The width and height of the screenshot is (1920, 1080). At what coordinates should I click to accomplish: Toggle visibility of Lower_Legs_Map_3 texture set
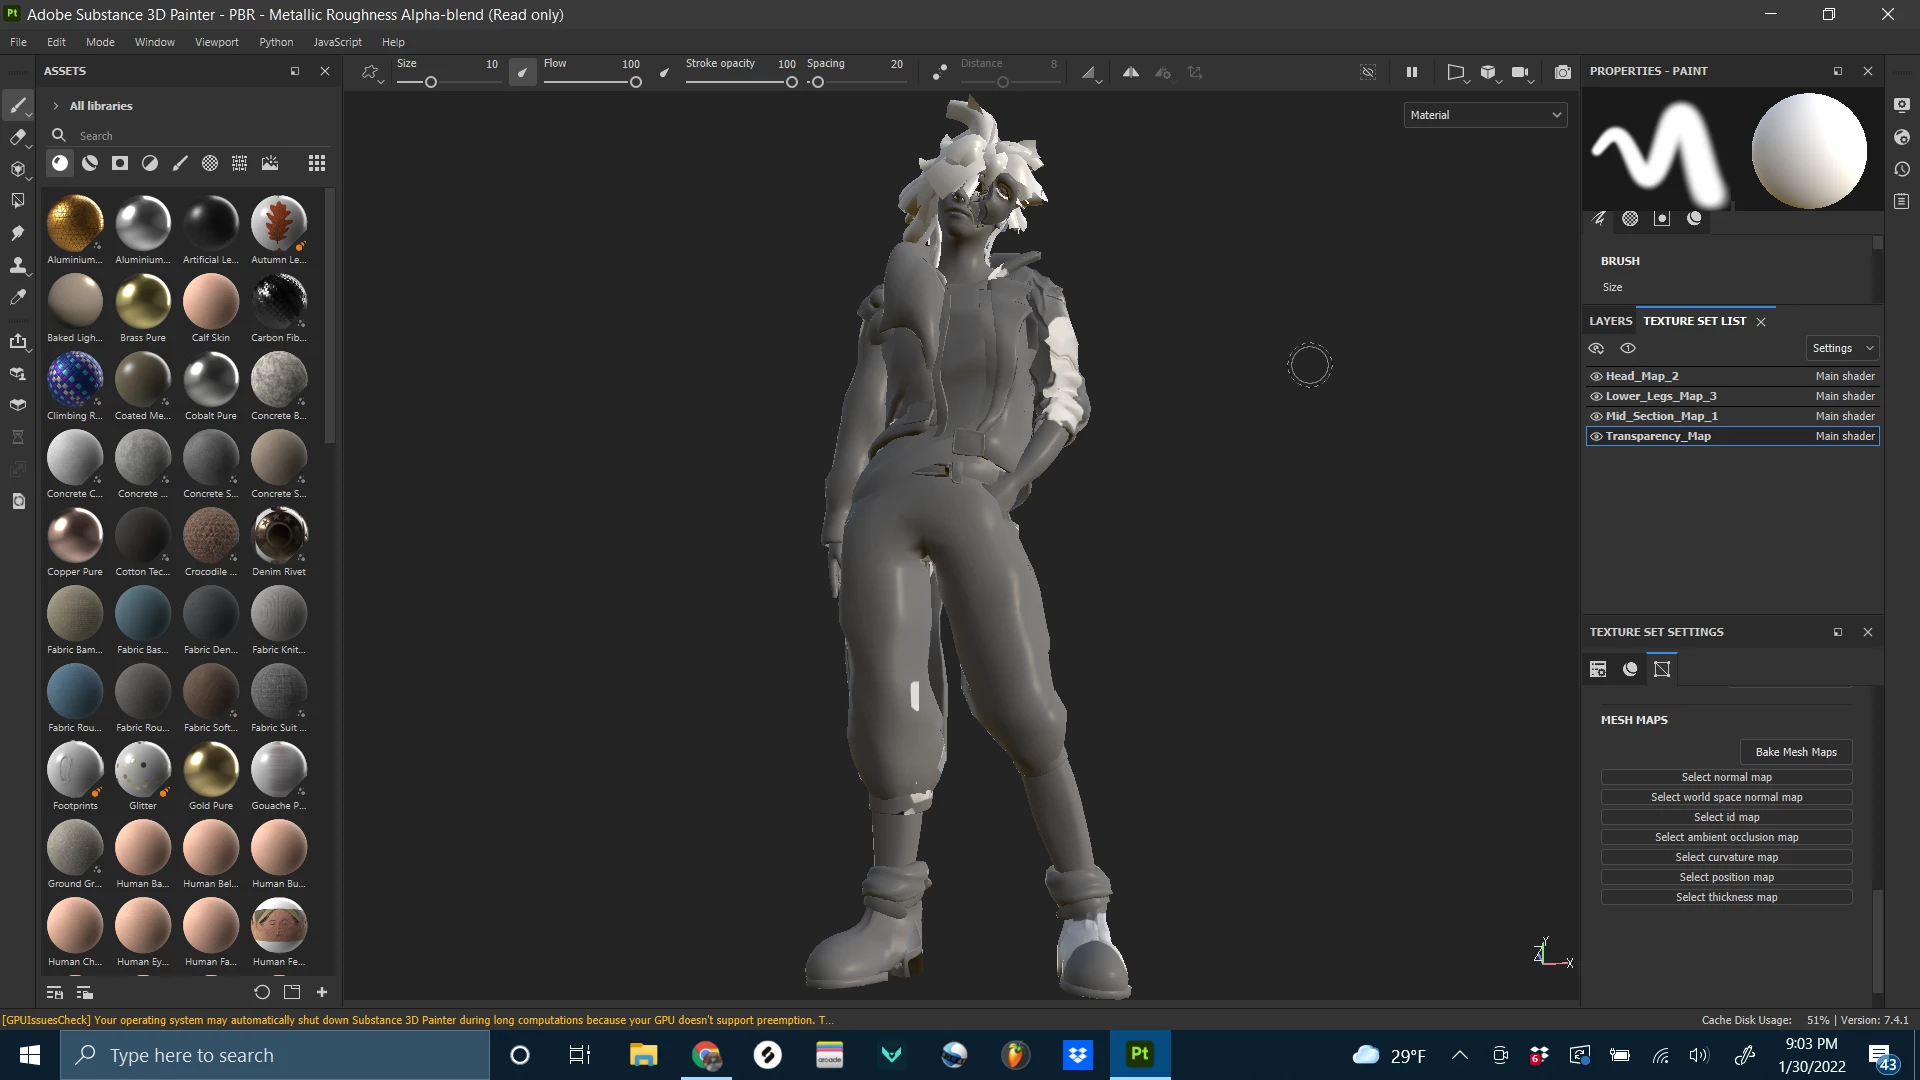(1596, 396)
